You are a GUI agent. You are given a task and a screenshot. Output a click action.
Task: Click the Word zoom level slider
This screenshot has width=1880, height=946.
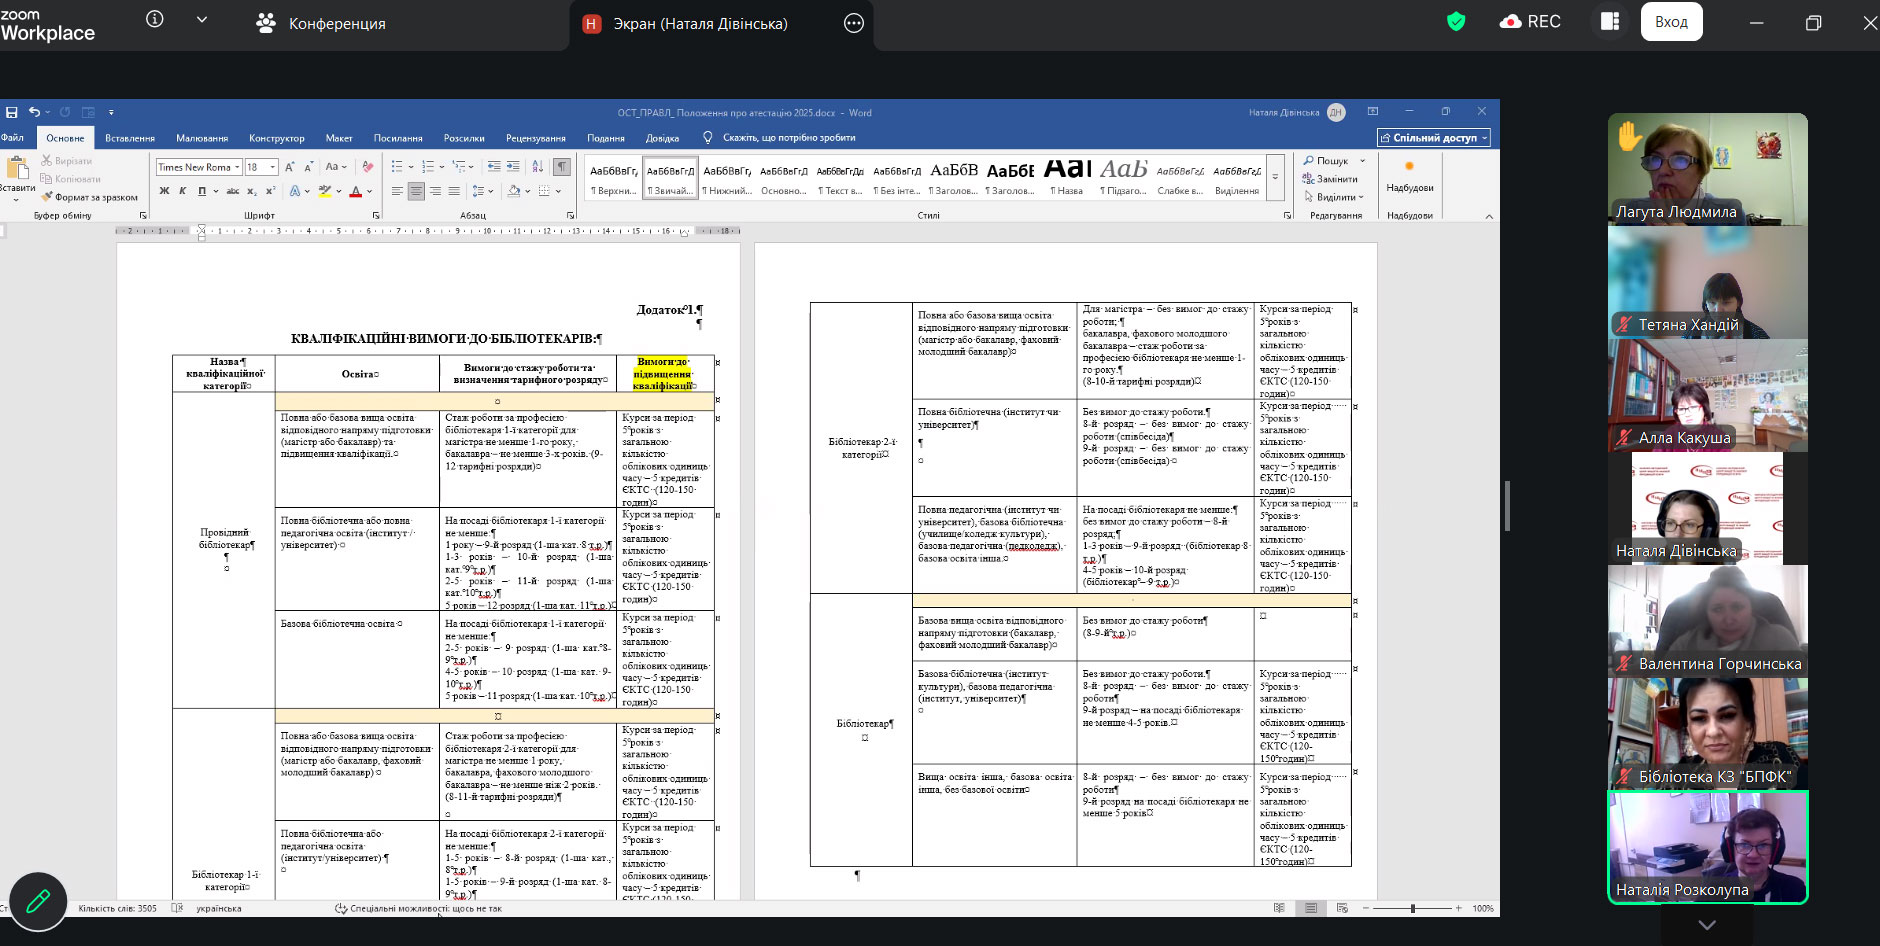(x=1412, y=908)
